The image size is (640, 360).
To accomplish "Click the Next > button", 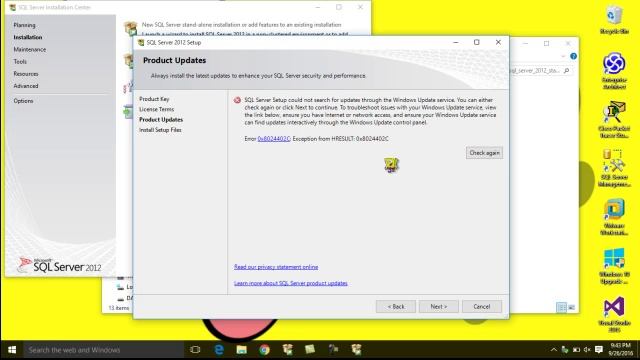I will [438, 307].
